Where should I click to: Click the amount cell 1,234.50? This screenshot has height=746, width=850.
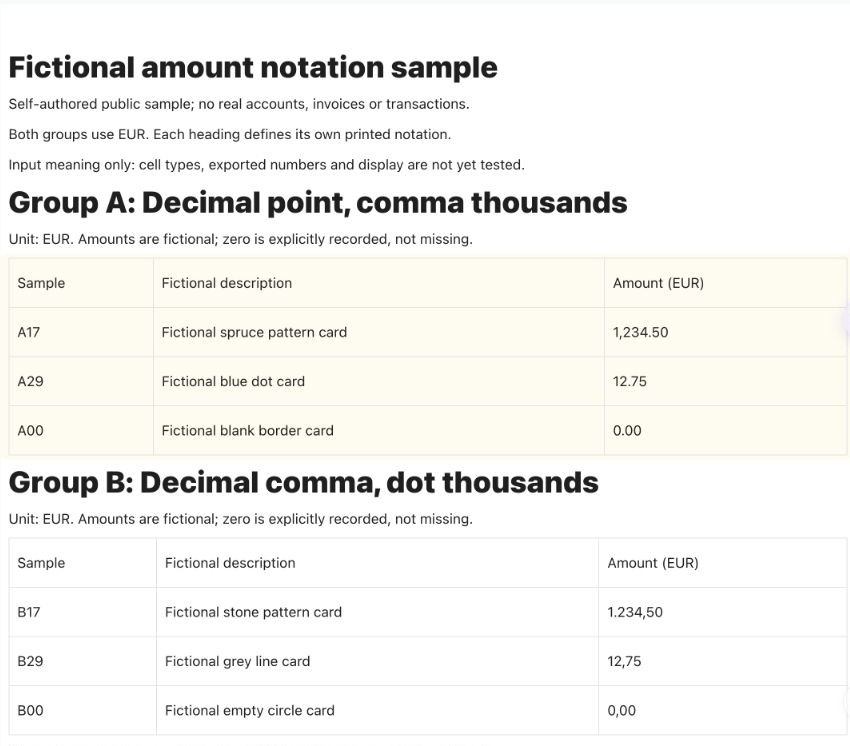click(725, 332)
